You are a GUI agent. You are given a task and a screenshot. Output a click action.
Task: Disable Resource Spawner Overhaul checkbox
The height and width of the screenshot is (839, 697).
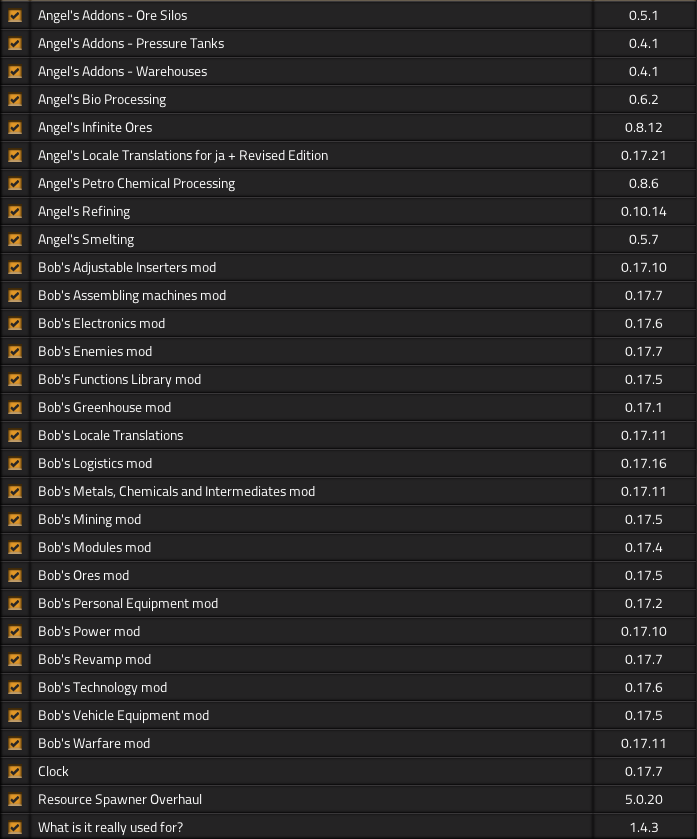tap(15, 799)
